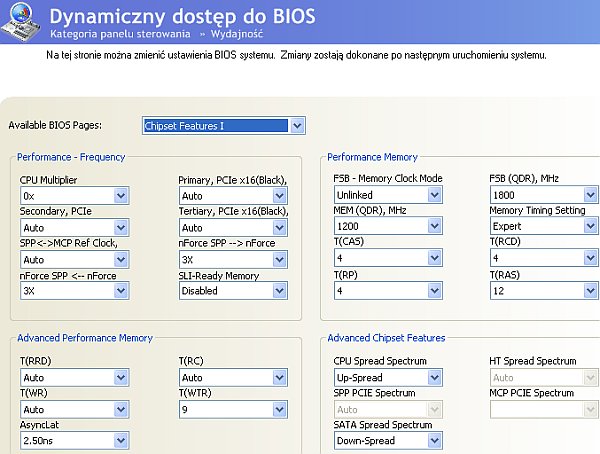The image size is (600, 454).
Task: Expand the T(RAS) value dropdown
Action: [x=590, y=290]
